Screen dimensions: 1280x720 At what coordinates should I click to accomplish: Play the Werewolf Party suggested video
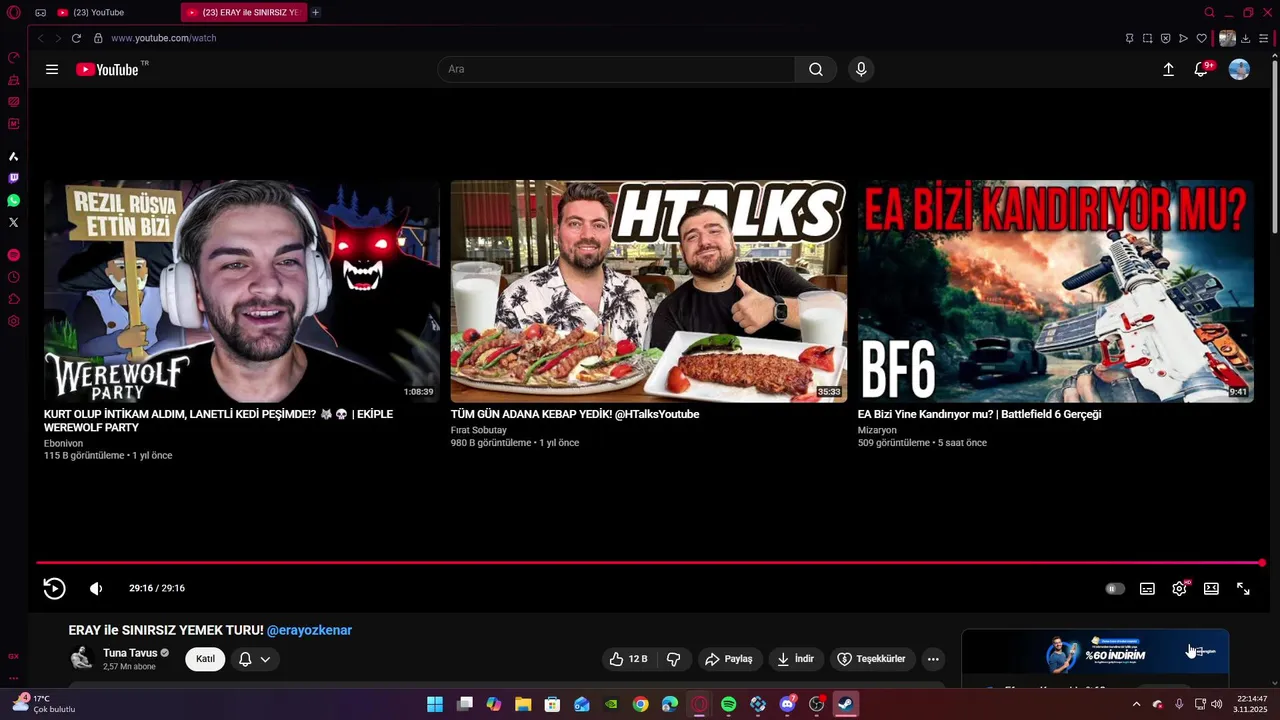coord(242,291)
